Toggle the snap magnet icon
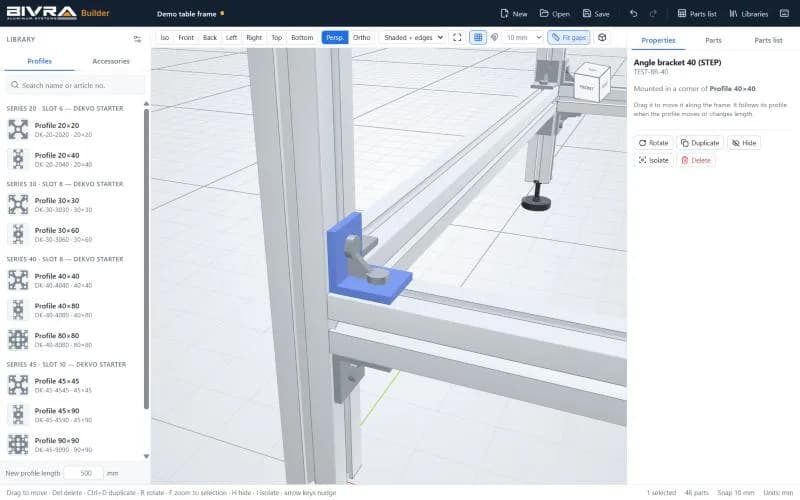800x500 pixels. [494, 37]
